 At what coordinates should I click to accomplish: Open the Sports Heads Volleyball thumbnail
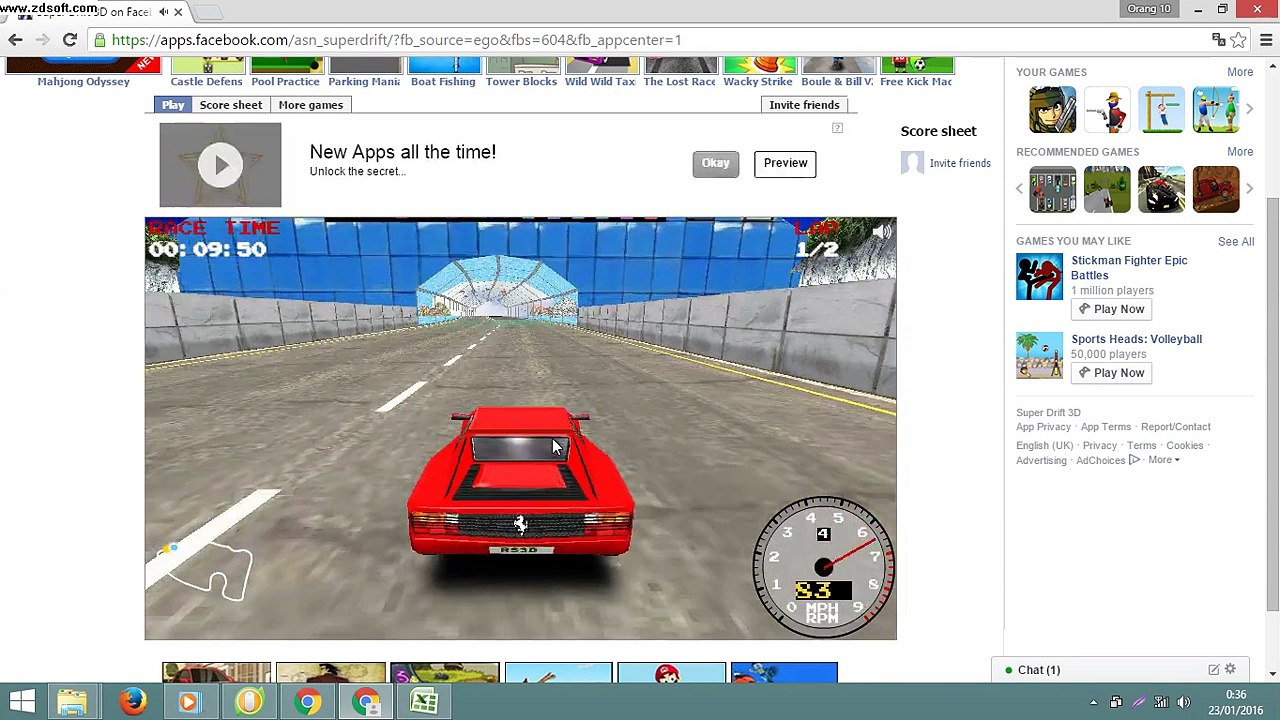pyautogui.click(x=1039, y=356)
